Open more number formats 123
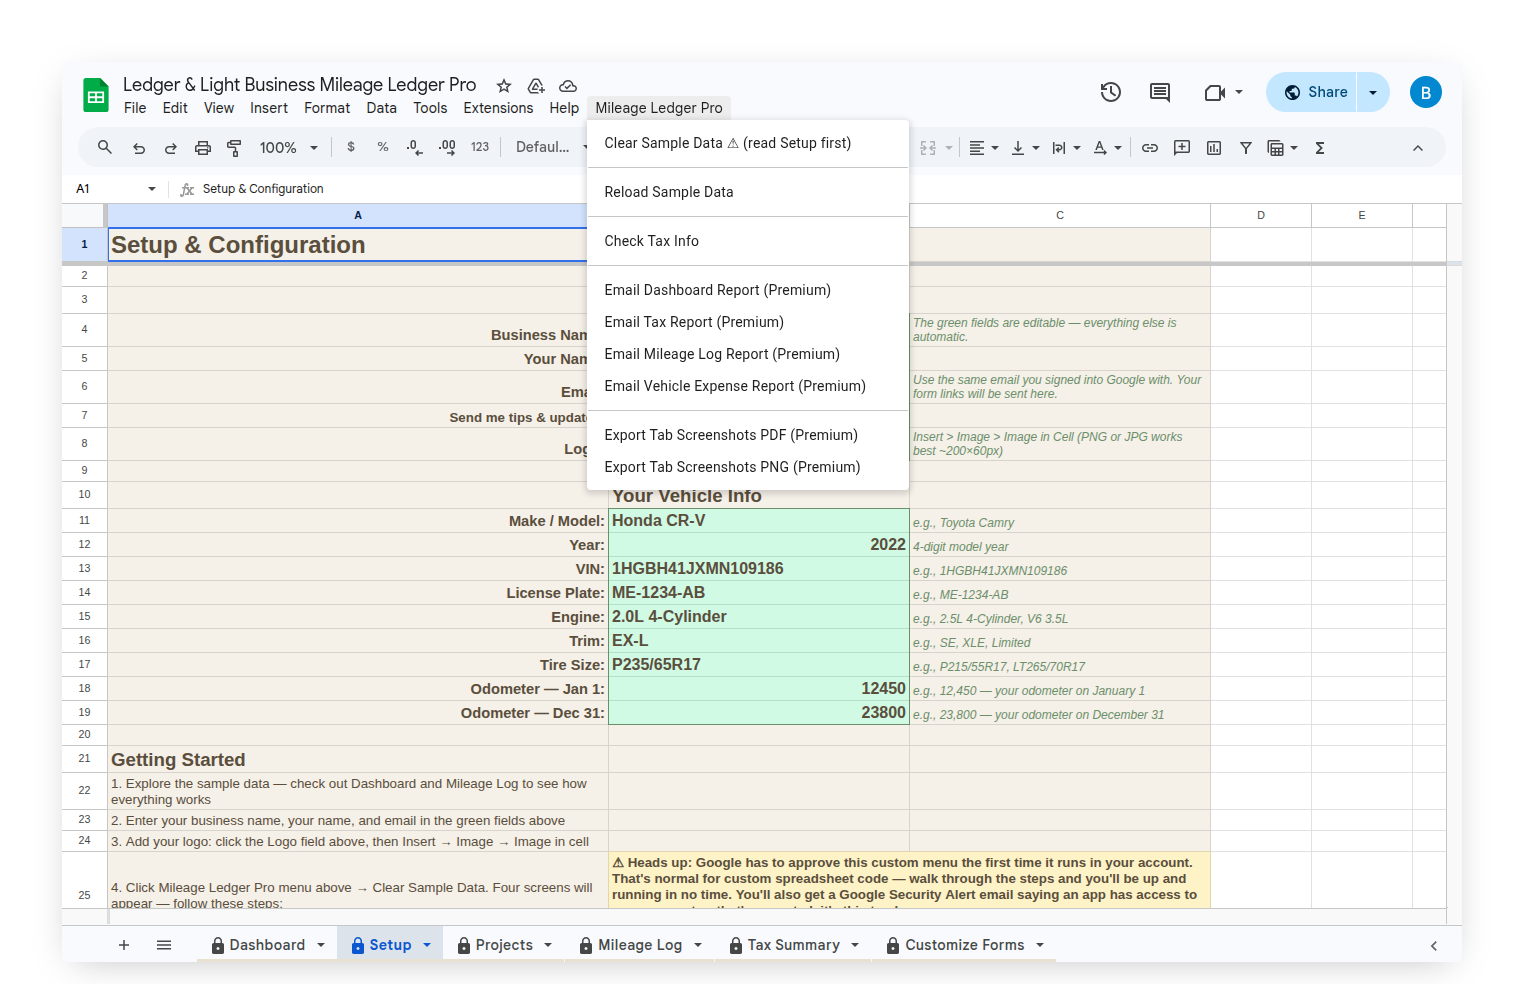This screenshot has width=1524, height=984. click(480, 147)
